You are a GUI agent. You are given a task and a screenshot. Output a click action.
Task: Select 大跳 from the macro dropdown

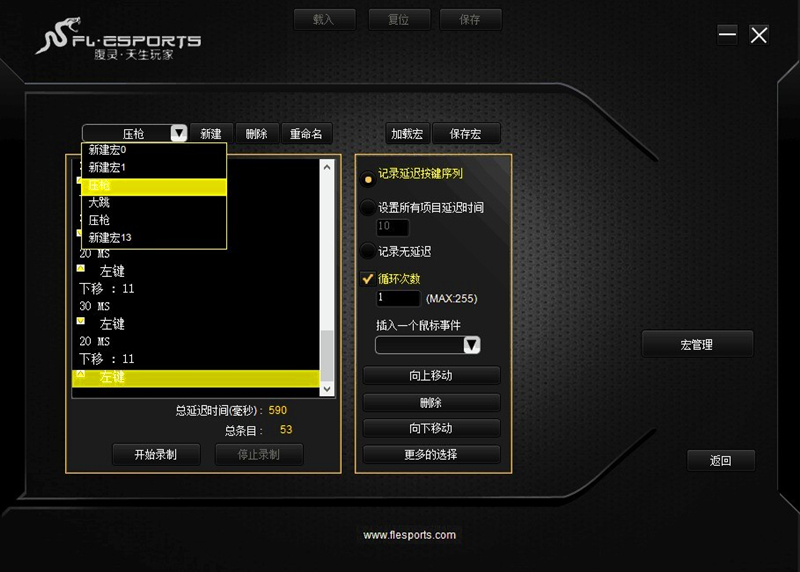[x=154, y=203]
